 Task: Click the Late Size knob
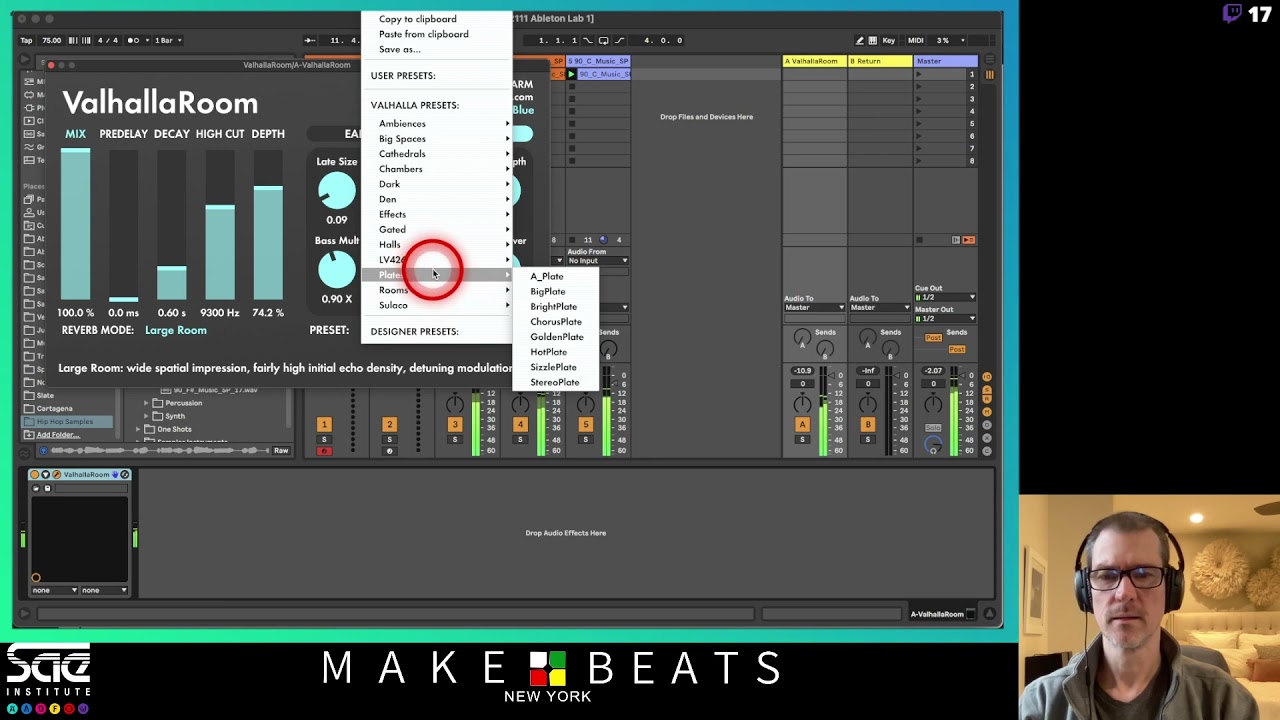[337, 191]
